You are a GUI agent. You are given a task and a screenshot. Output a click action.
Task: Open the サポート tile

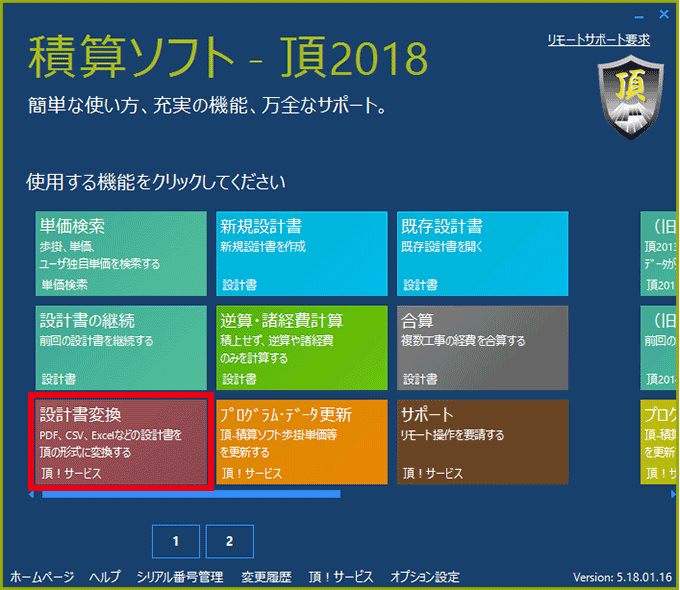click(x=483, y=441)
